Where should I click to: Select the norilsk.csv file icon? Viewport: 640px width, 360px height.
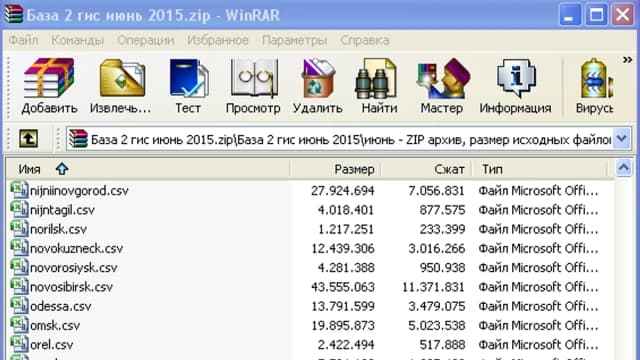point(19,229)
